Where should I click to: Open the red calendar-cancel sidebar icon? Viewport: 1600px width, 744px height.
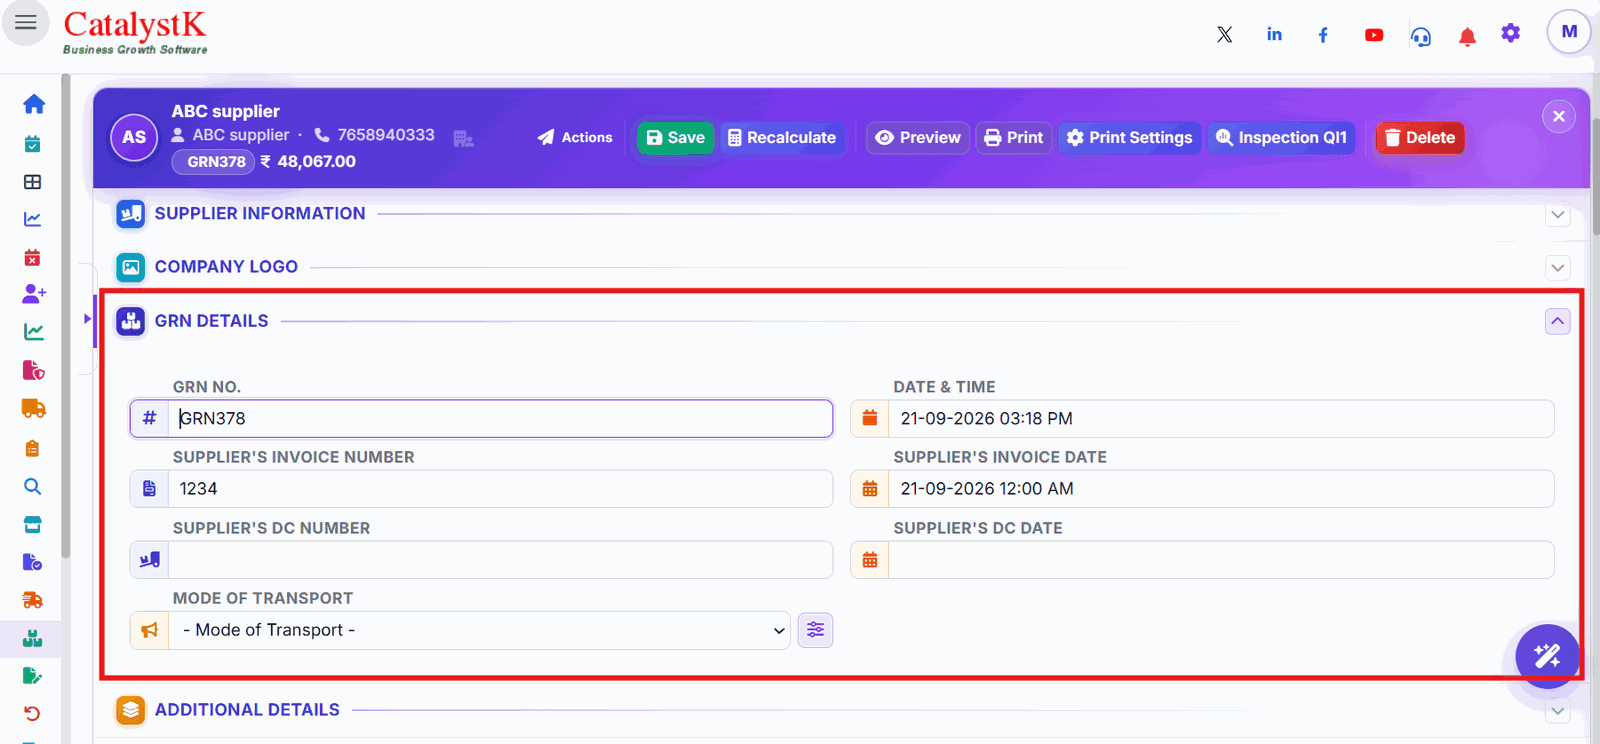pyautogui.click(x=32, y=257)
